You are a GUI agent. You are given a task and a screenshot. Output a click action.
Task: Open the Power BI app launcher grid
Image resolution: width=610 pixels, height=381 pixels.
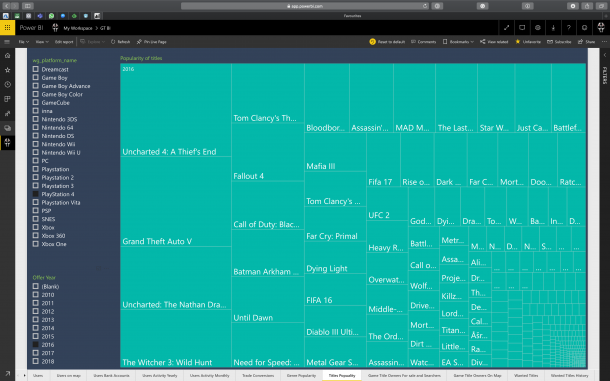point(7,28)
